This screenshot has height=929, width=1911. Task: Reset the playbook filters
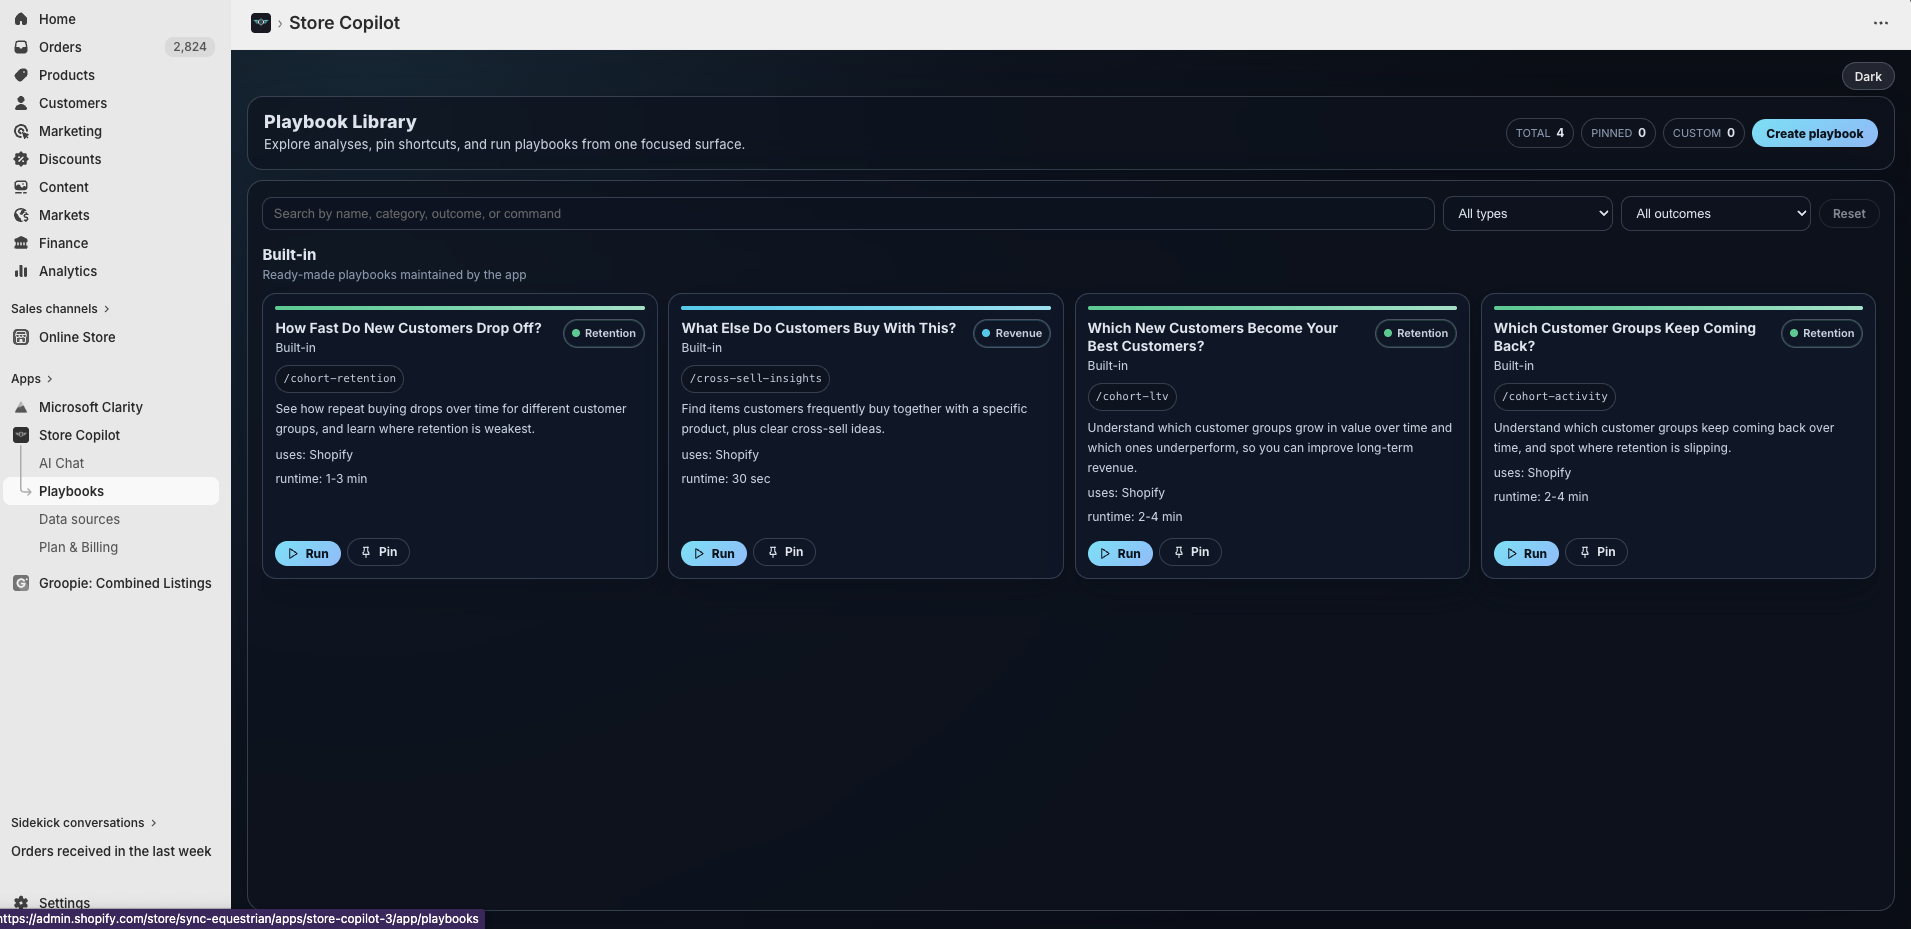pos(1848,214)
